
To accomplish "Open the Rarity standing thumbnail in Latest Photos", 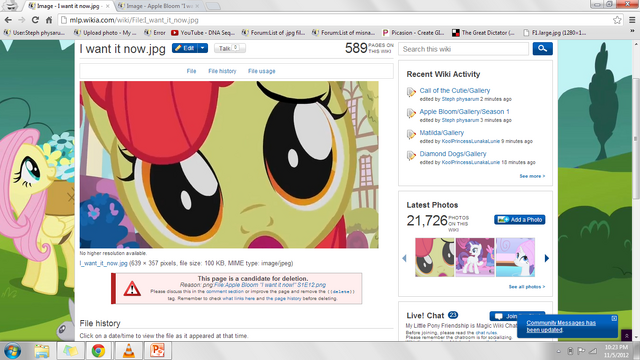I will [x=475, y=257].
